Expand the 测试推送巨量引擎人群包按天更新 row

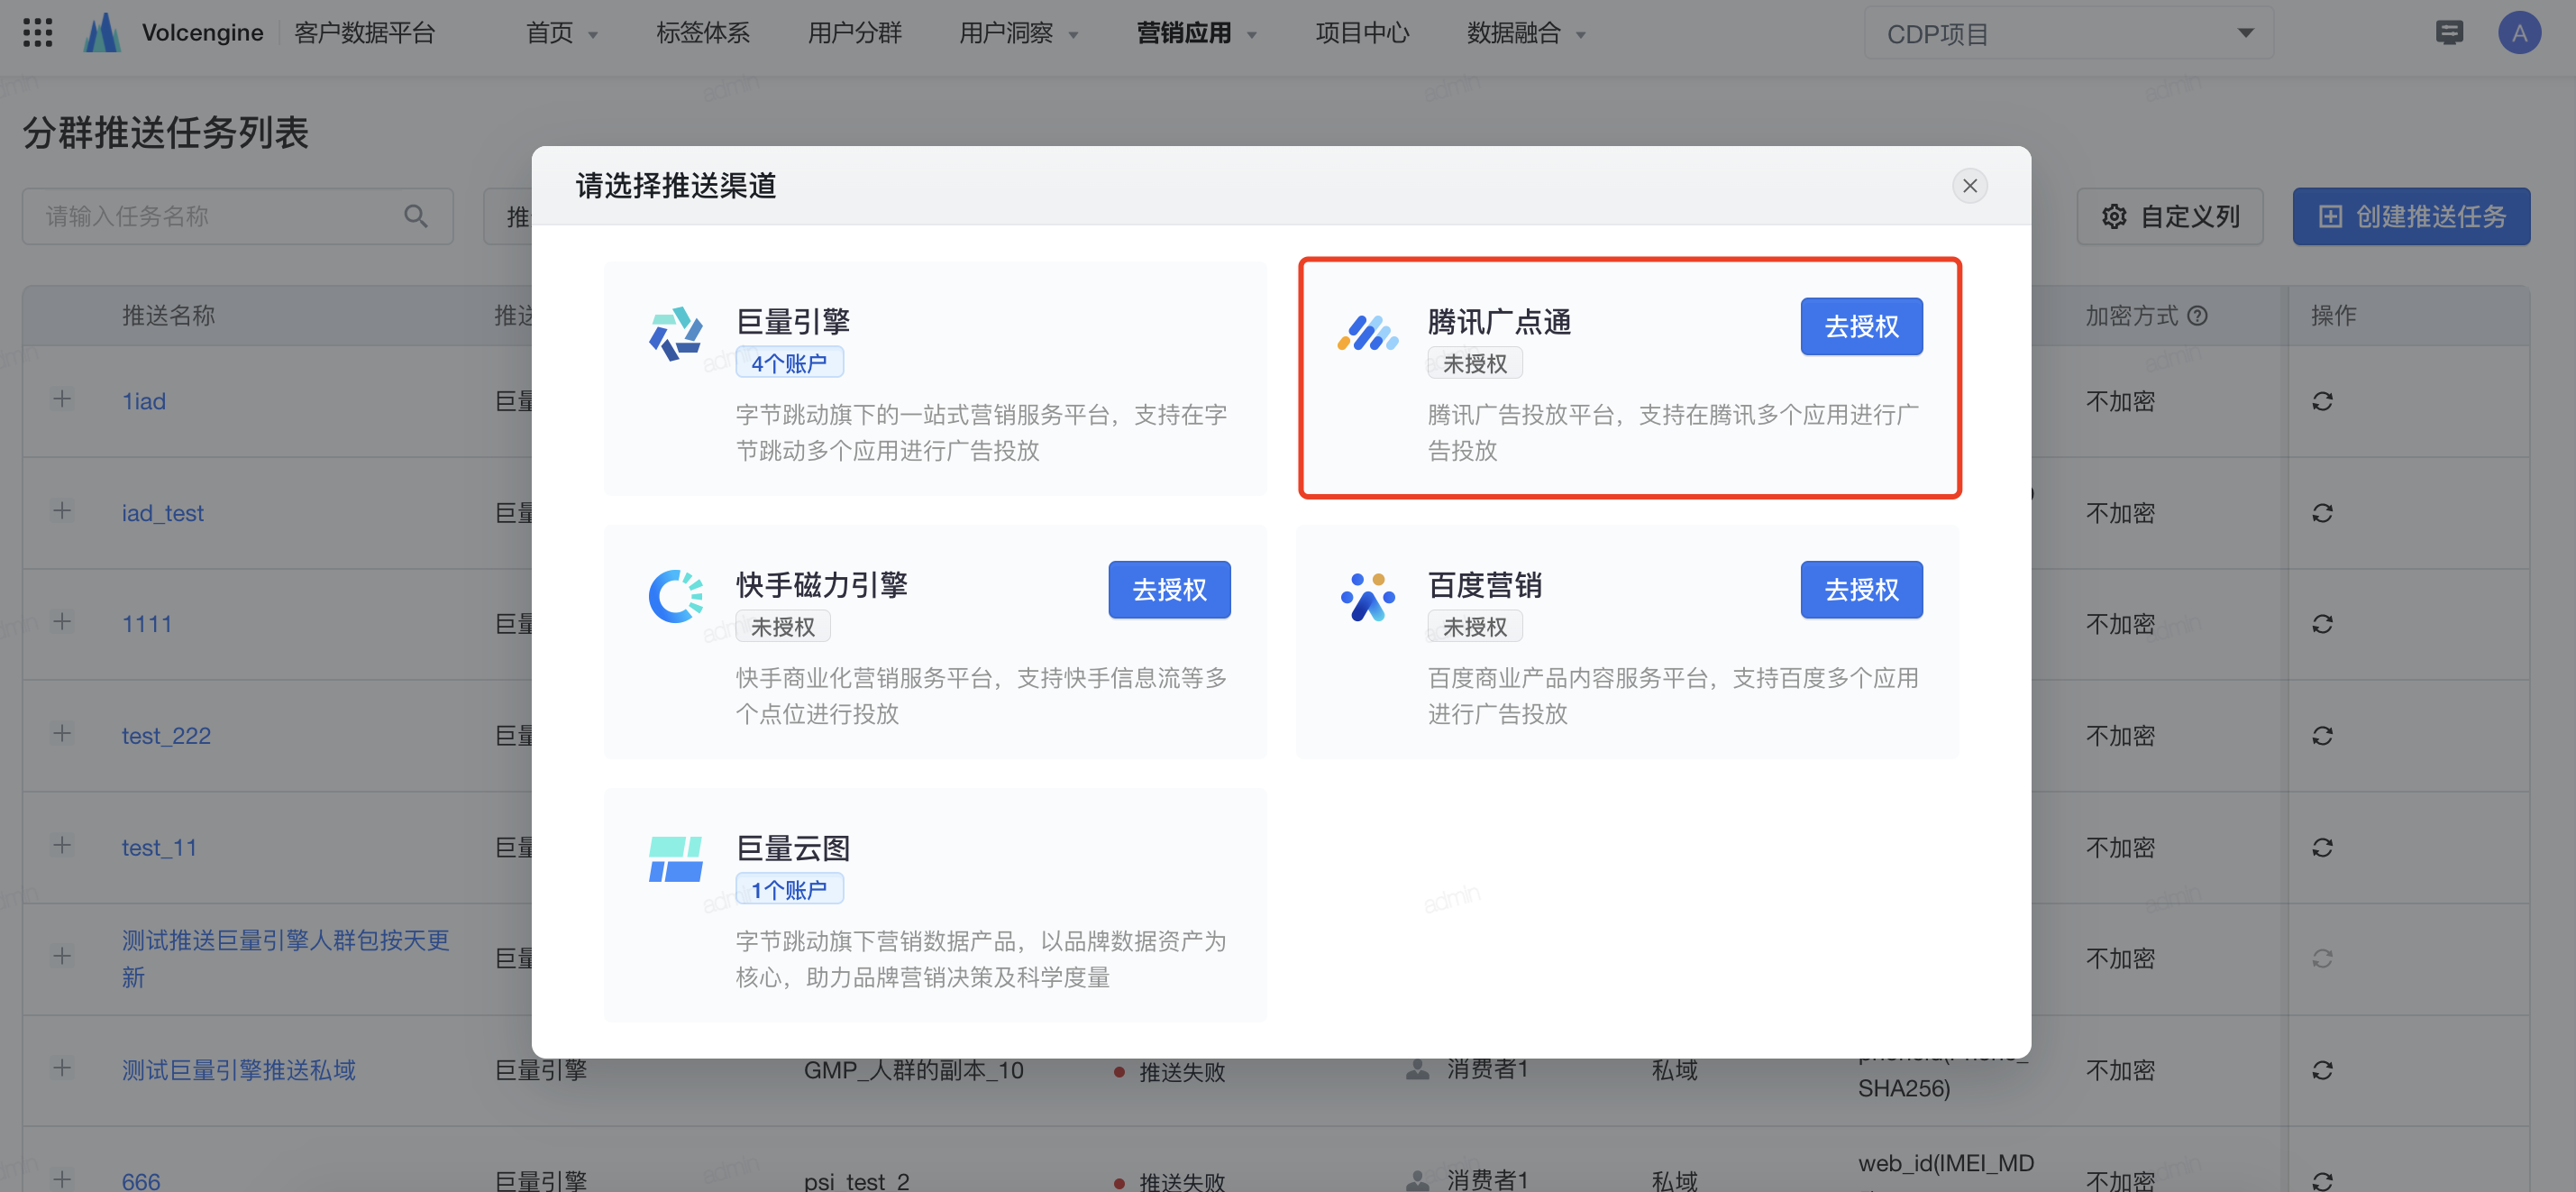[x=62, y=957]
